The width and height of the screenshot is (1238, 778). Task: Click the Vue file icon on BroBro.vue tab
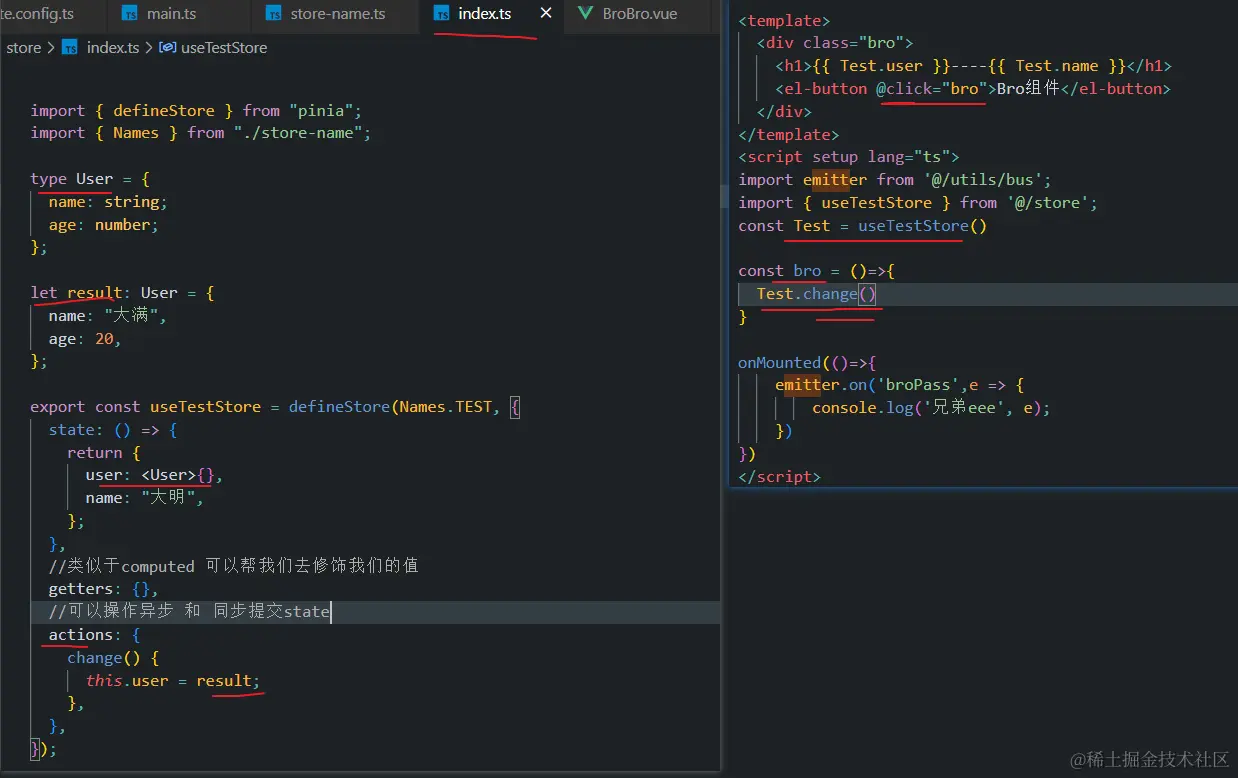(x=584, y=14)
